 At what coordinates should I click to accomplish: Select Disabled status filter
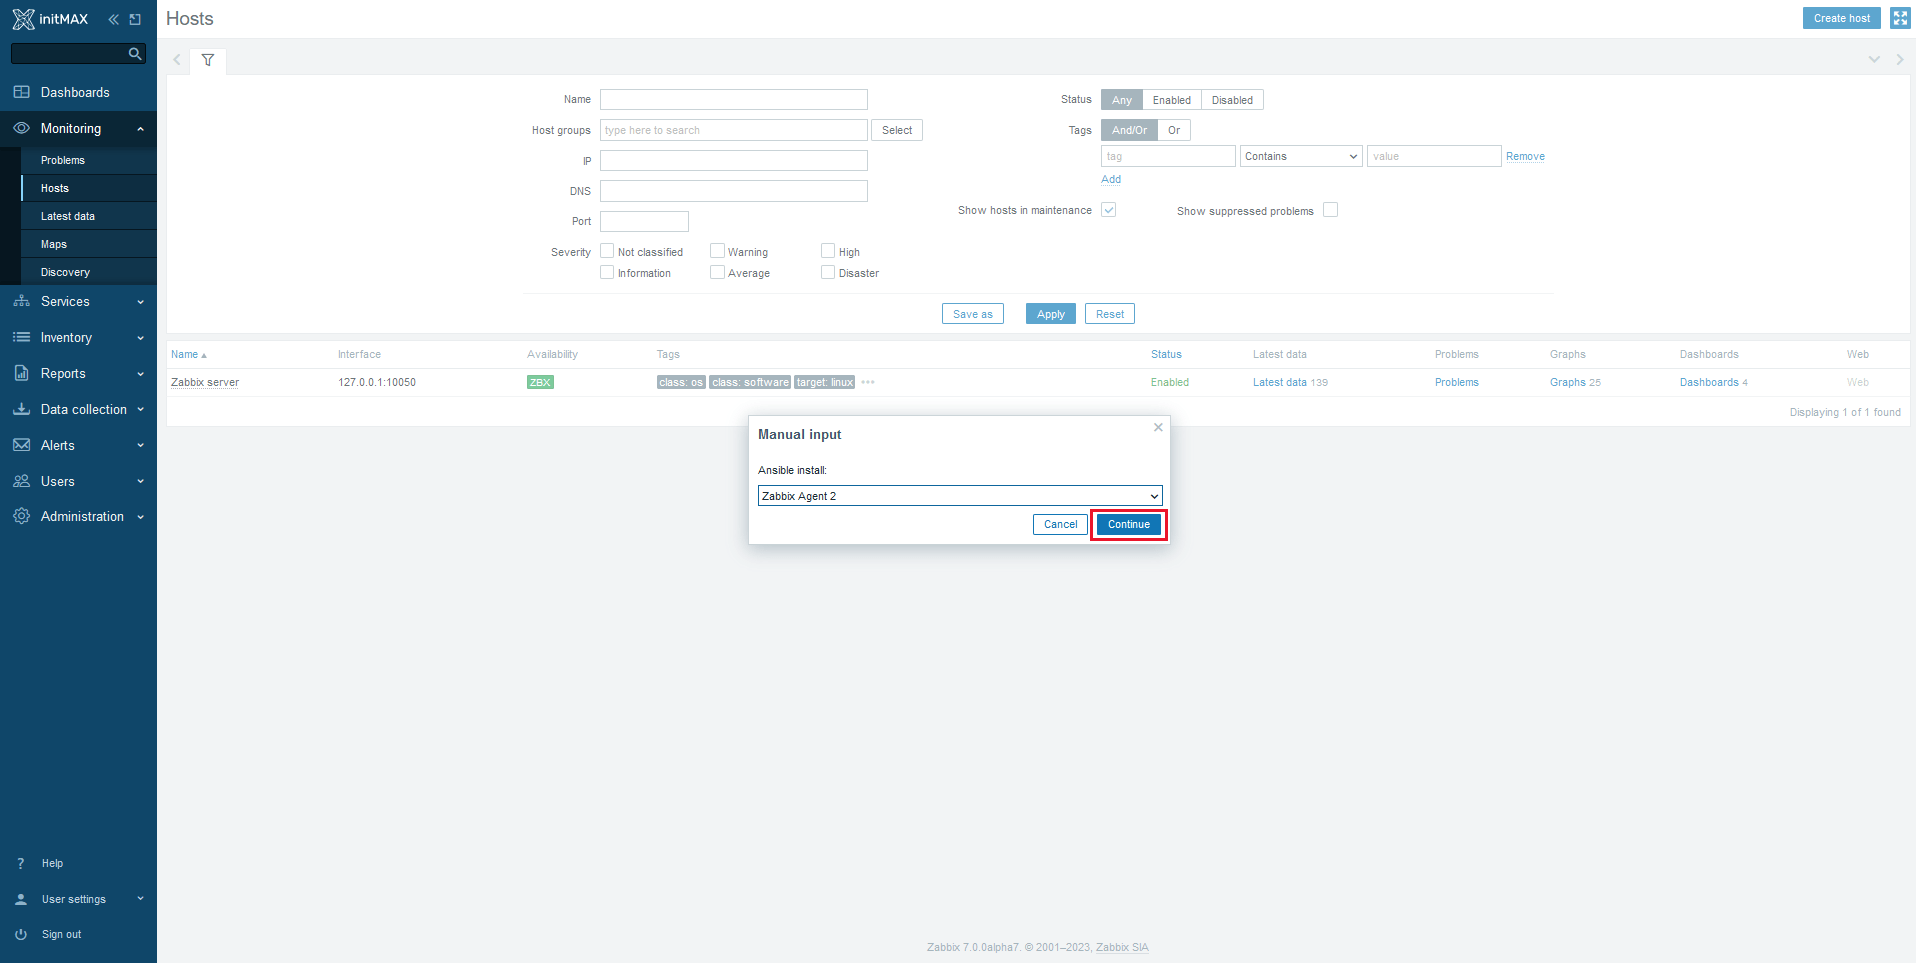pyautogui.click(x=1232, y=100)
